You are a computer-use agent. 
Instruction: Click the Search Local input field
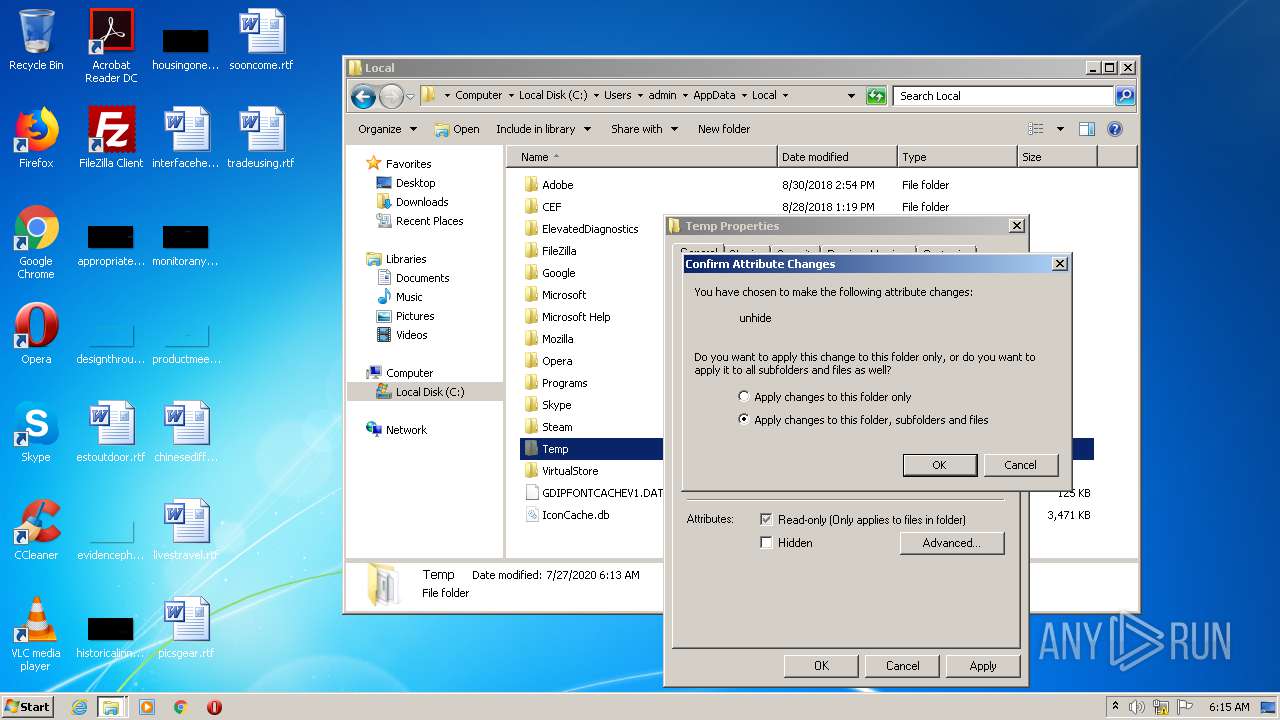[x=1003, y=96]
